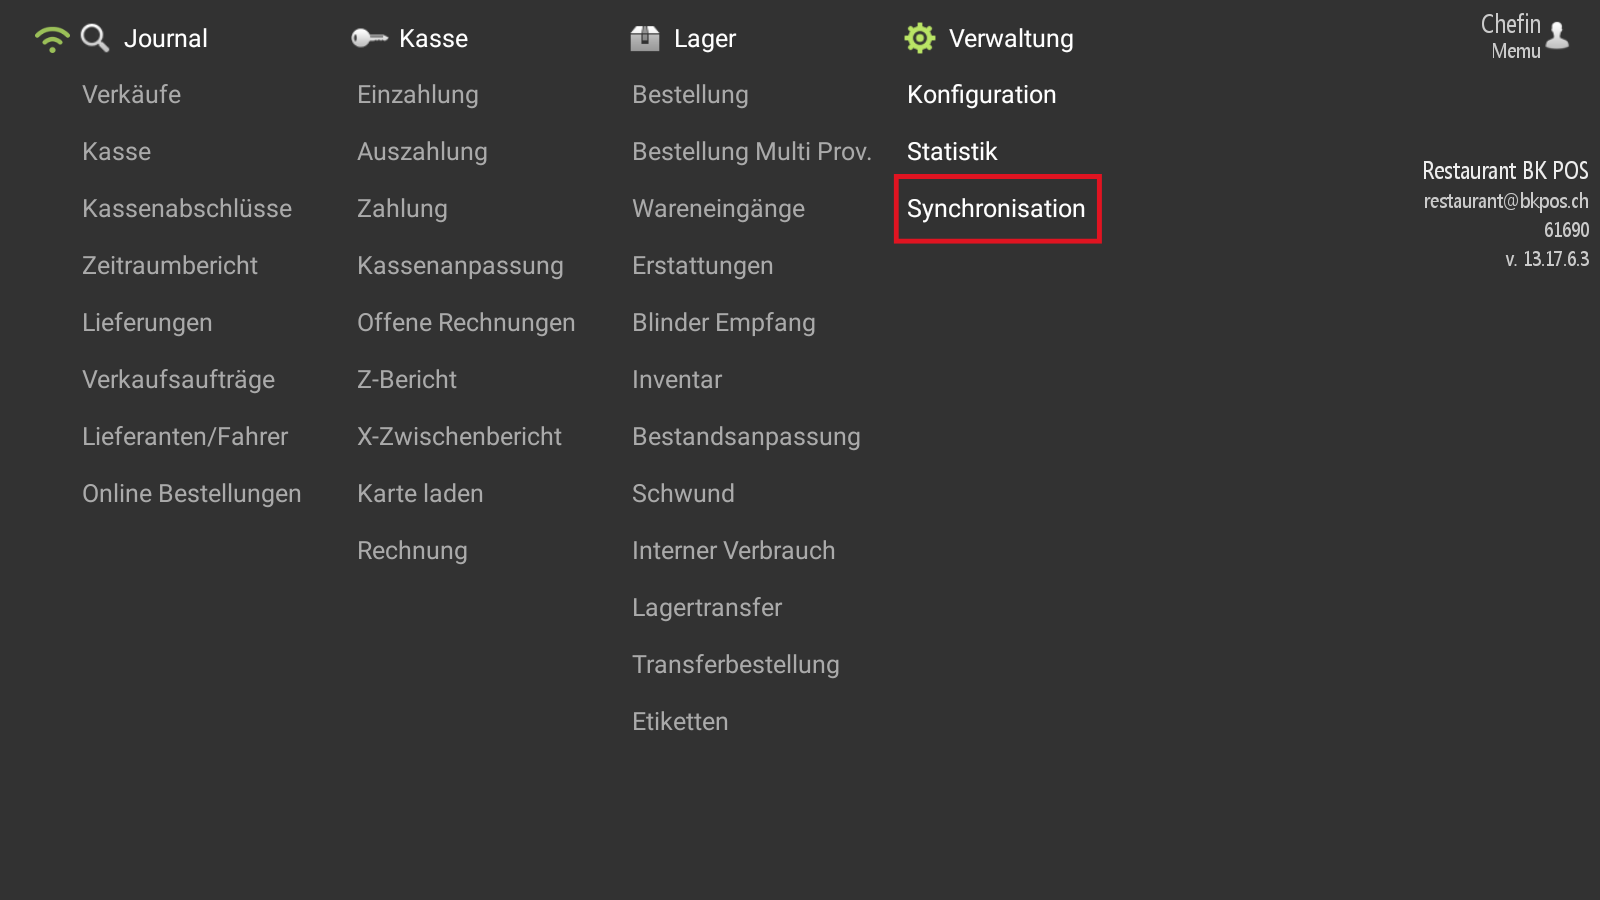Click the magnifying glass Journal icon
Image resolution: width=1600 pixels, height=900 pixels.
coord(95,38)
